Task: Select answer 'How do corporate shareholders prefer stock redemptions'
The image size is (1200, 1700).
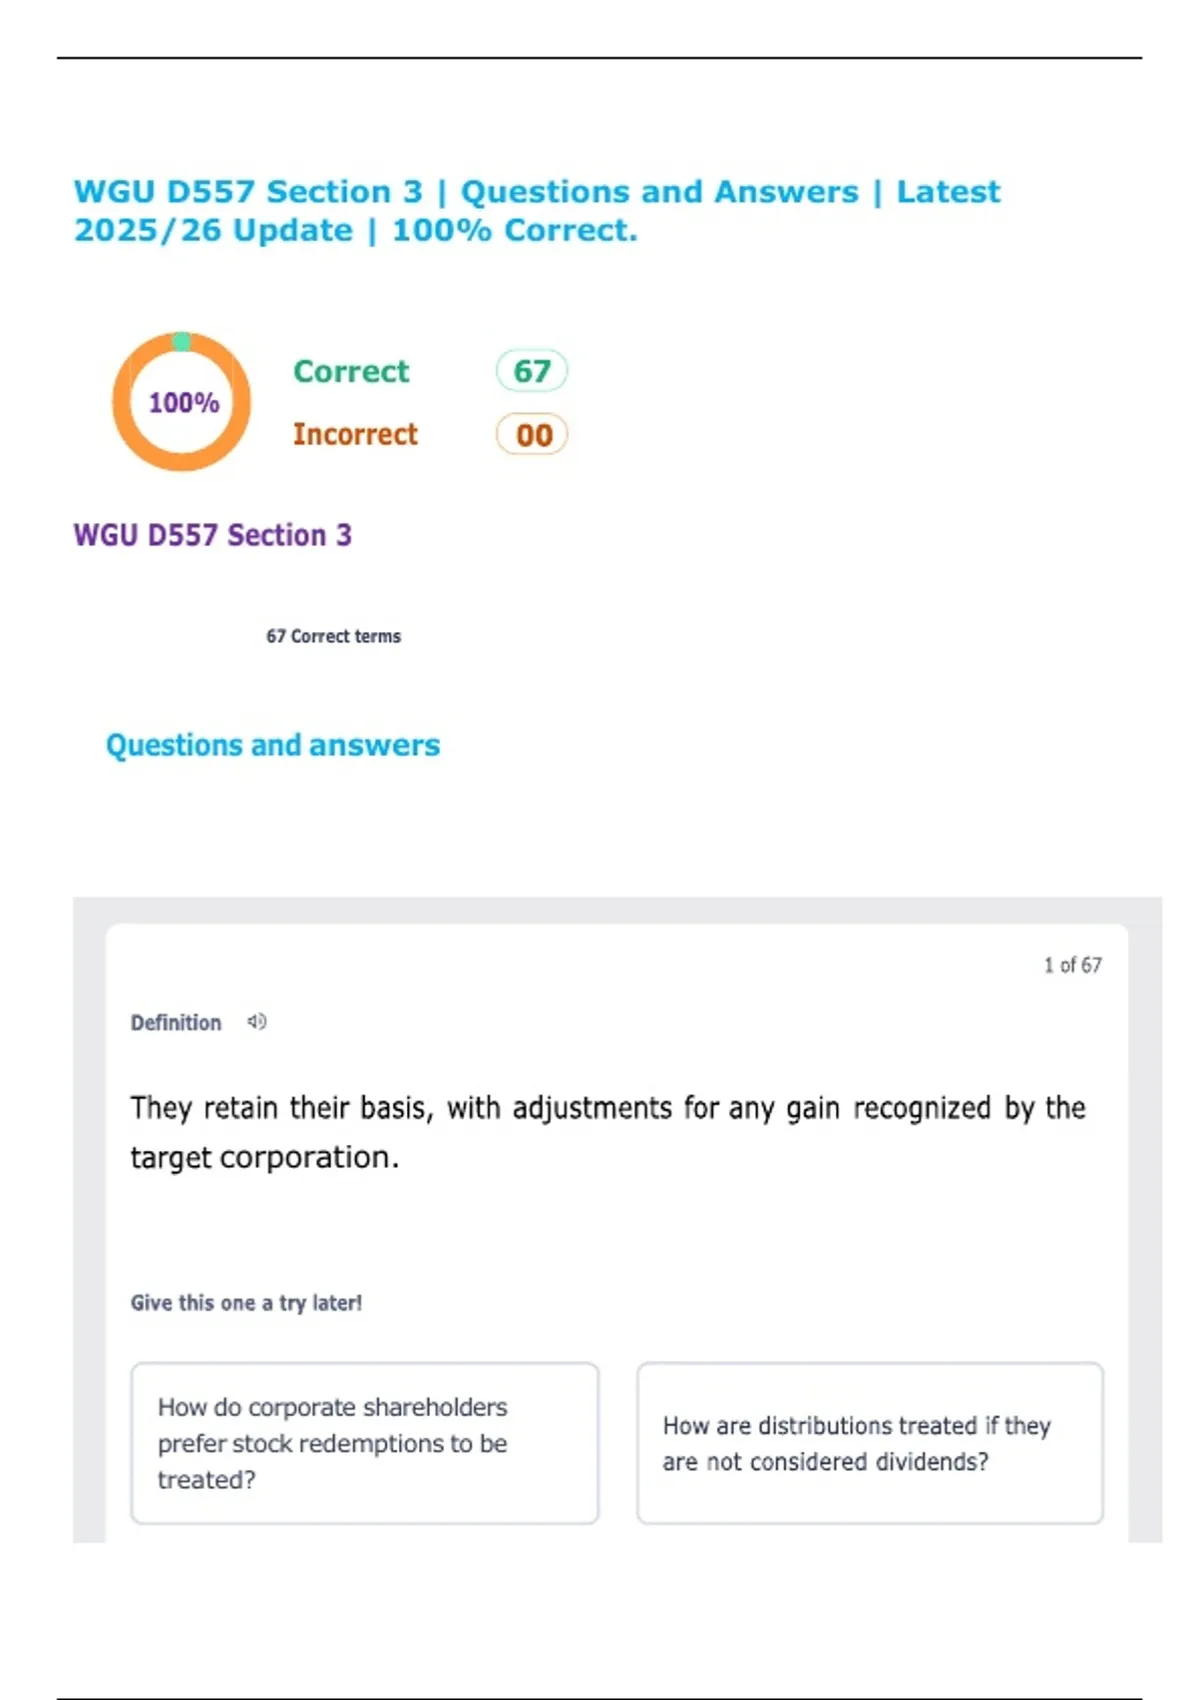Action: click(x=365, y=1442)
